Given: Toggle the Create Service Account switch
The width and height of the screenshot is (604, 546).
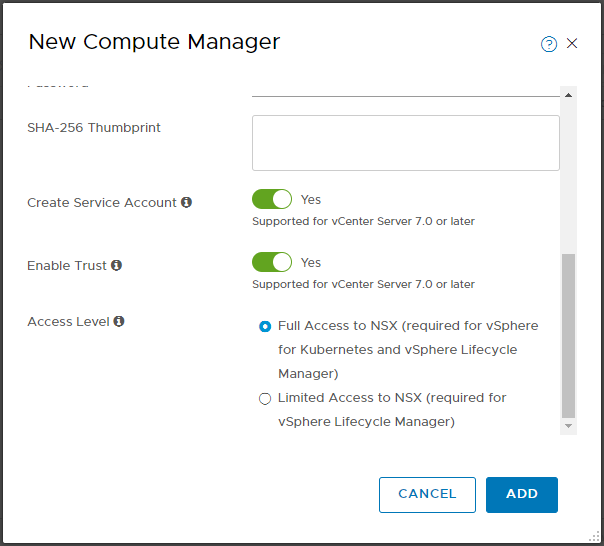Looking at the screenshot, I should (x=272, y=199).
